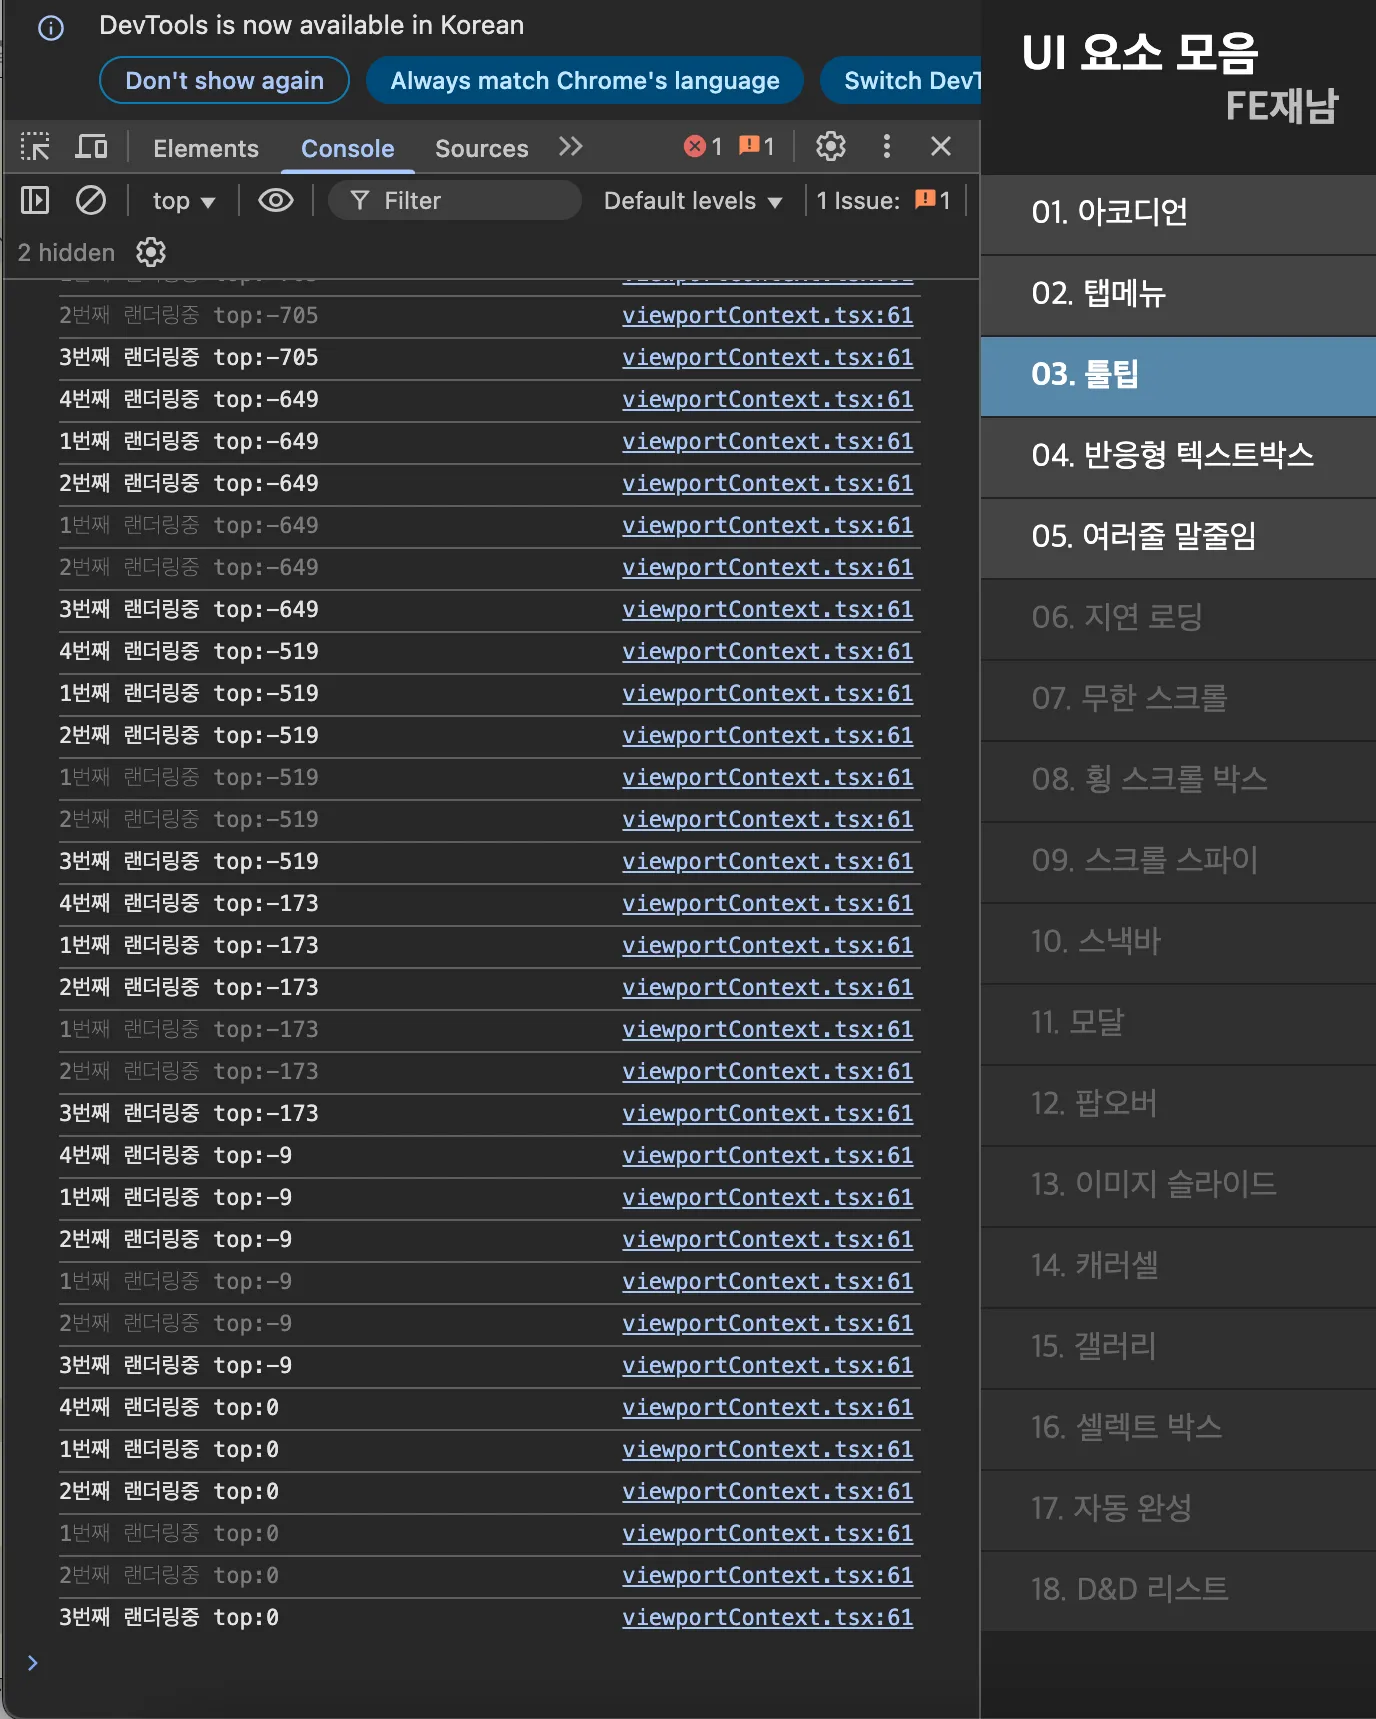Open viewportContext.tsx:61 link for 4번째 top:-649

(x=767, y=399)
